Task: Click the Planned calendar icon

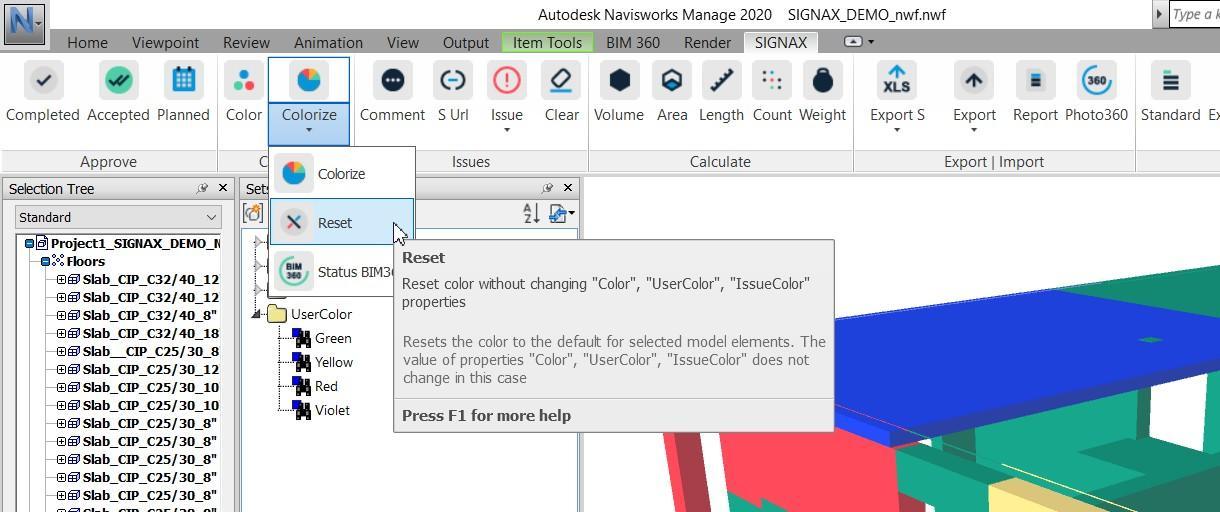Action: click(183, 80)
